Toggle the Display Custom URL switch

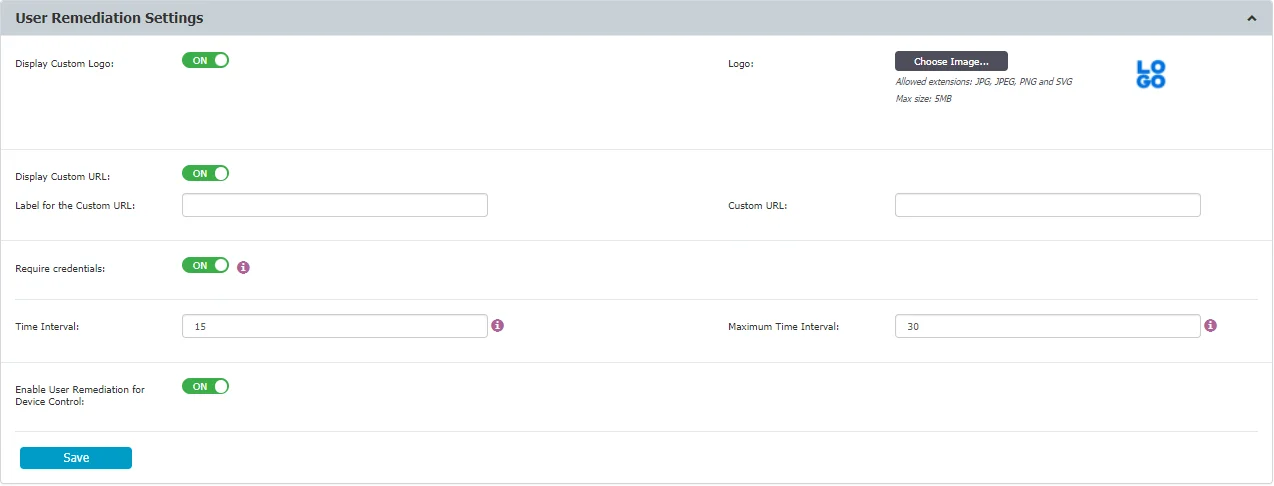coord(205,173)
